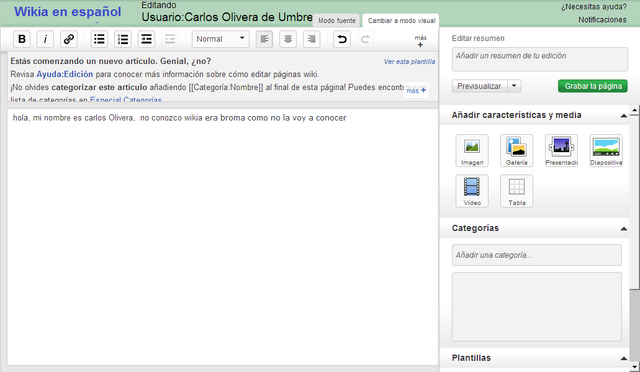Image resolution: width=640 pixels, height=372 pixels.
Task: Open the Normal paragraph format dropdown
Action: tap(221, 39)
